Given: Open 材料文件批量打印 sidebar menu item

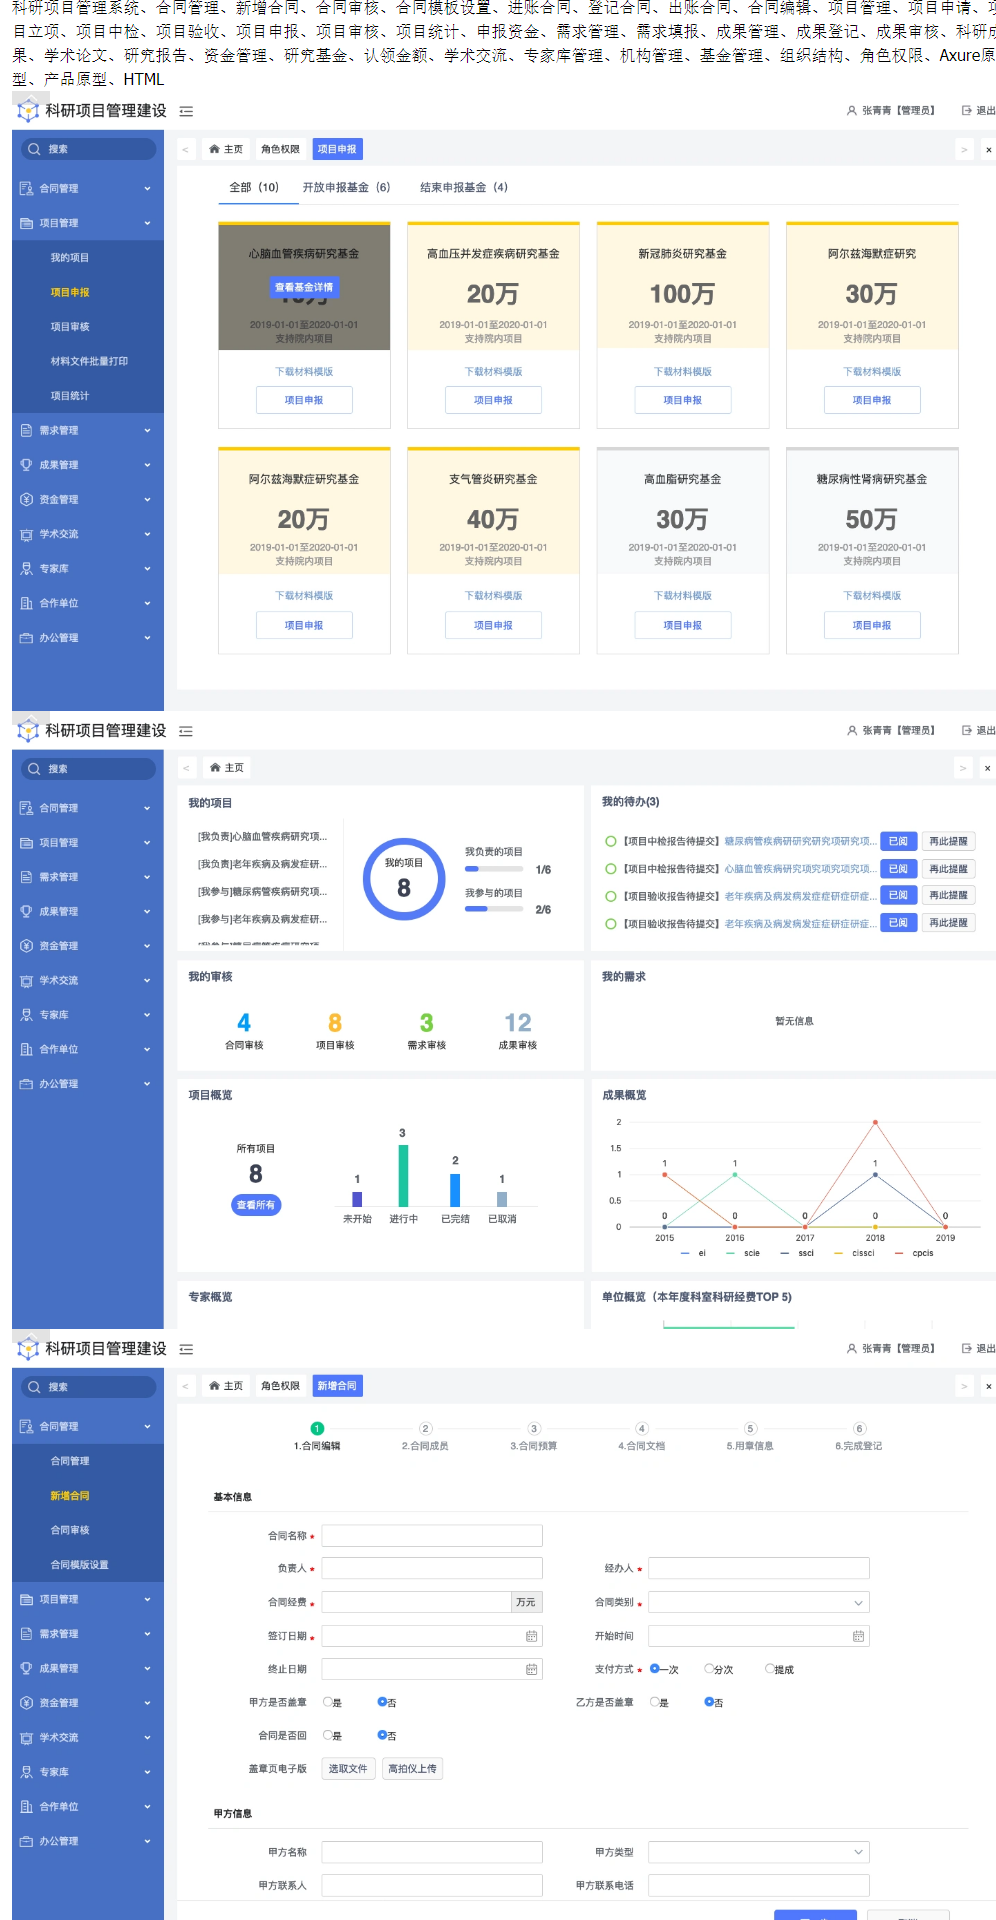Looking at the screenshot, I should click(x=89, y=361).
